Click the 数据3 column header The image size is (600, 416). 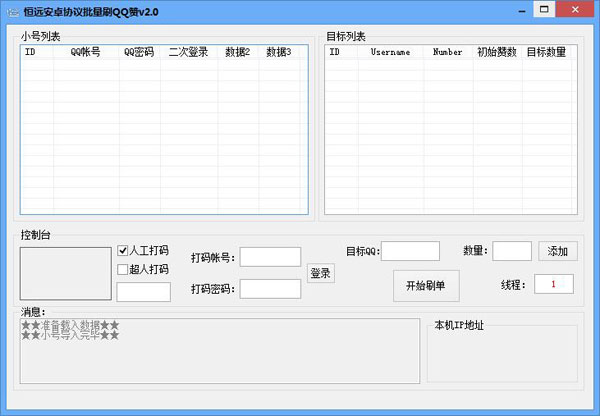click(279, 52)
